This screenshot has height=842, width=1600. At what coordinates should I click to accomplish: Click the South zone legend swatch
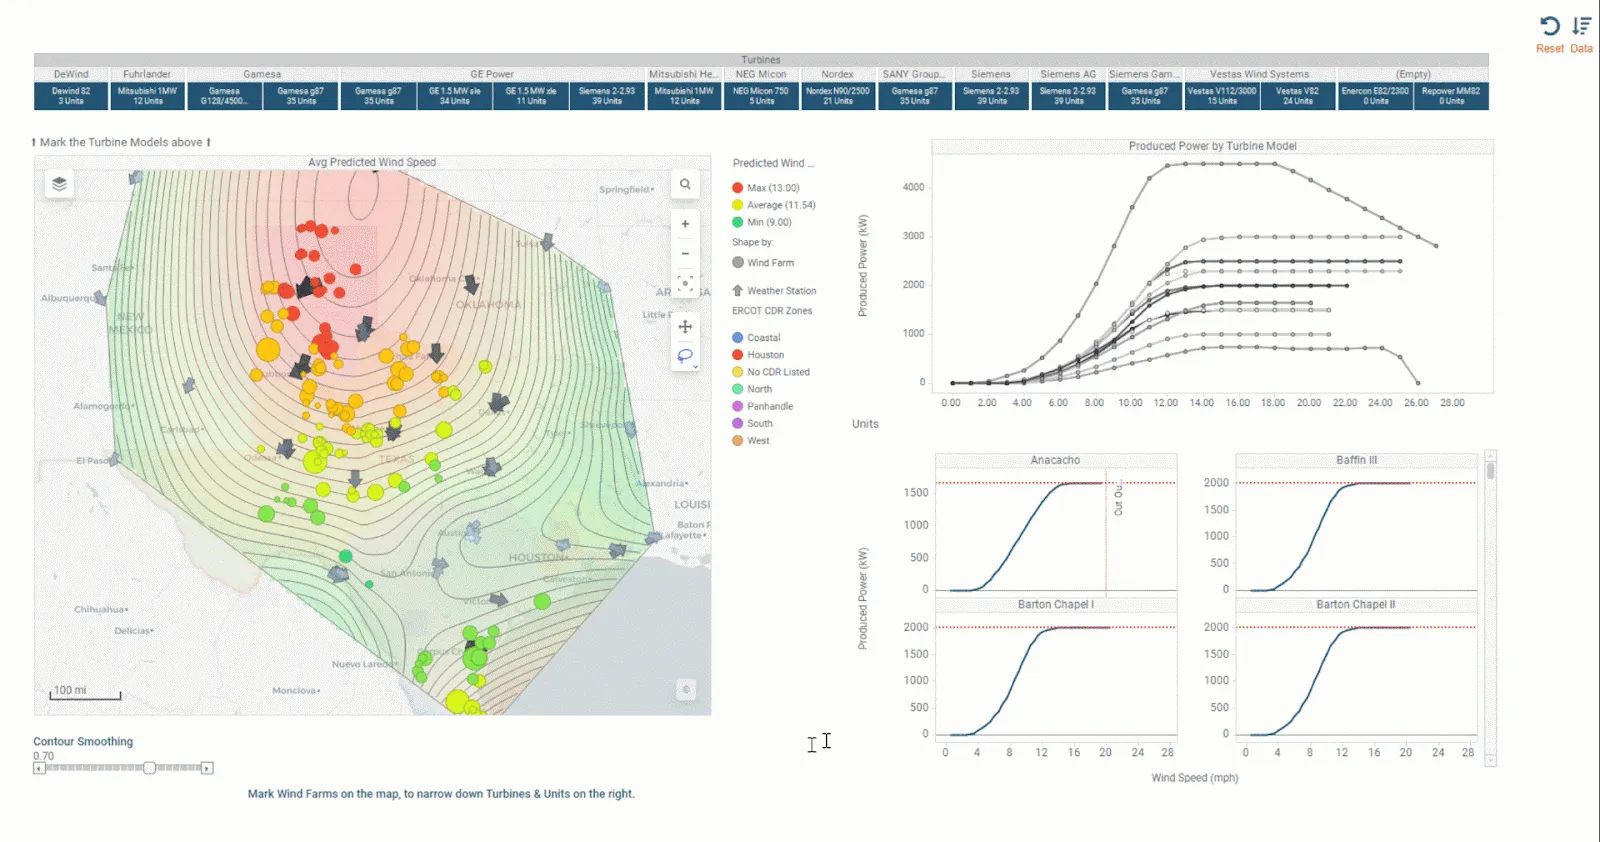click(737, 423)
